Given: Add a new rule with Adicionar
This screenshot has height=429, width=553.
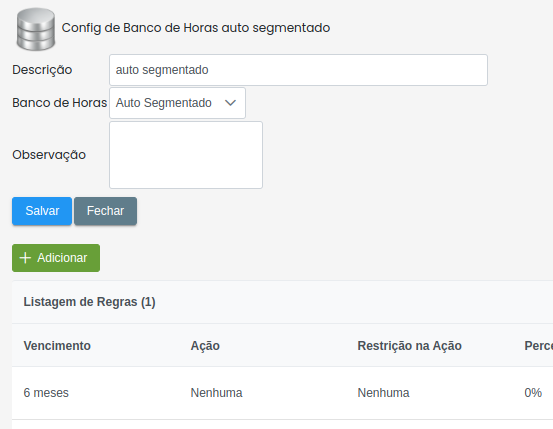Looking at the screenshot, I should point(56,258).
